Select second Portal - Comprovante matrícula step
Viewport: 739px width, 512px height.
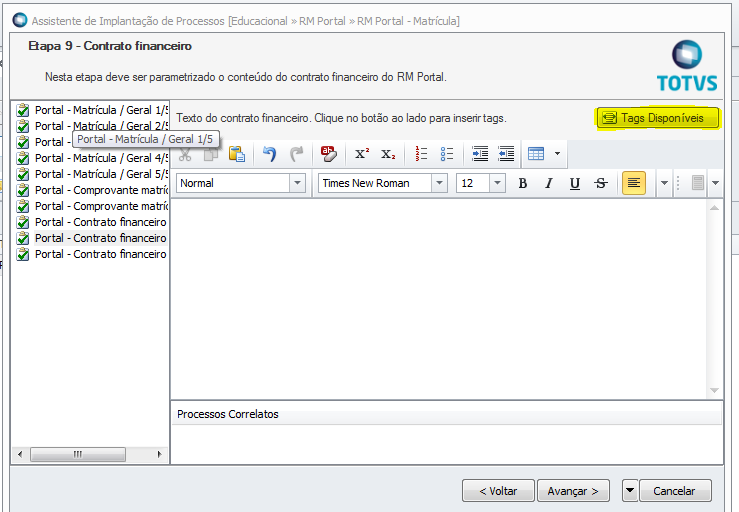[101, 206]
